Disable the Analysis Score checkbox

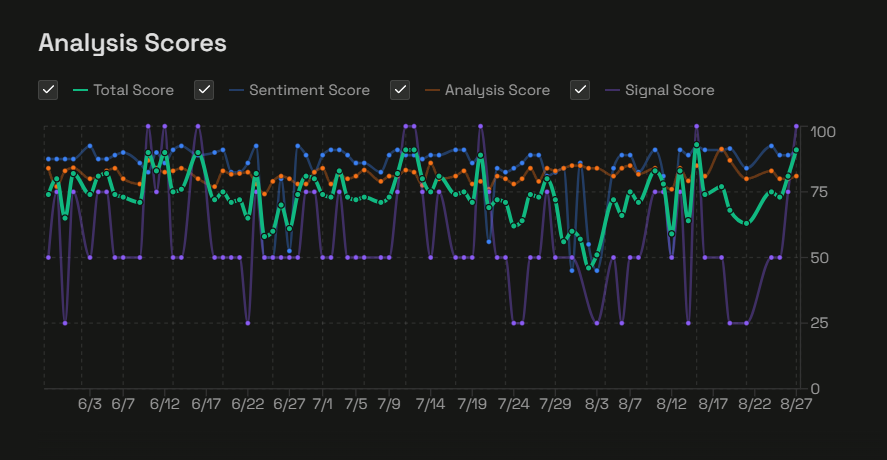pyautogui.click(x=400, y=90)
